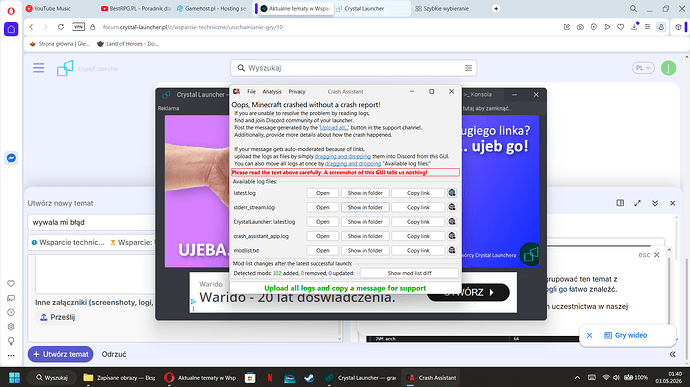Screen dimensions: 690x387
Task: Open the PL language dropdown
Action: 643,68
